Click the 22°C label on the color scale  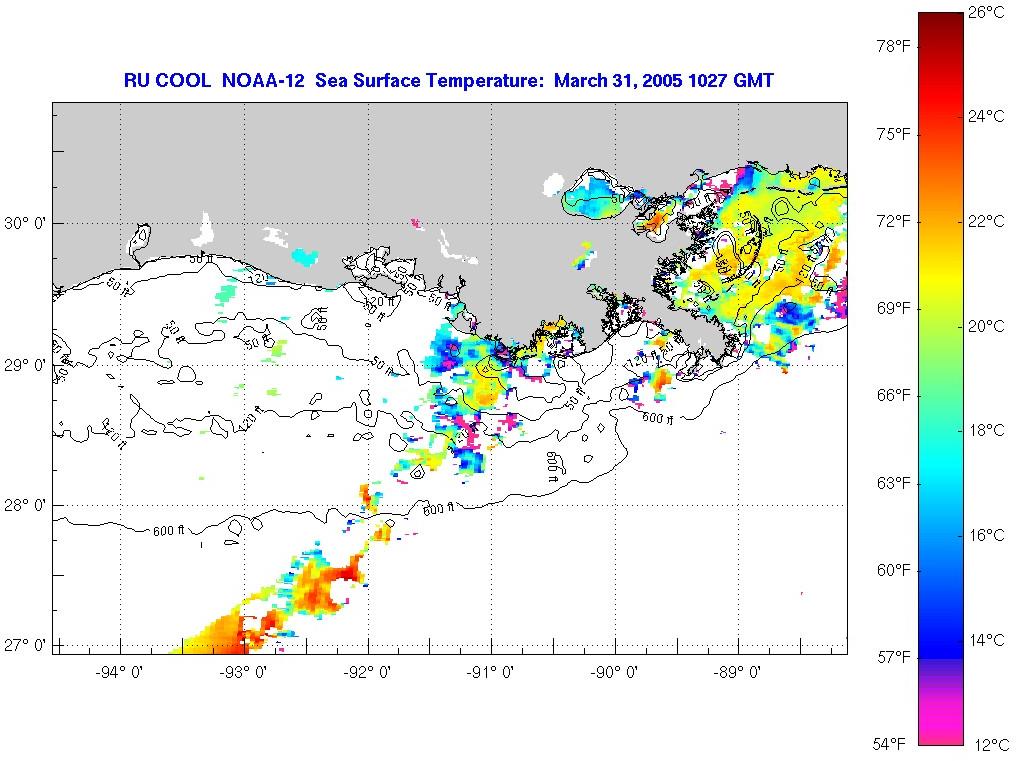tap(987, 222)
